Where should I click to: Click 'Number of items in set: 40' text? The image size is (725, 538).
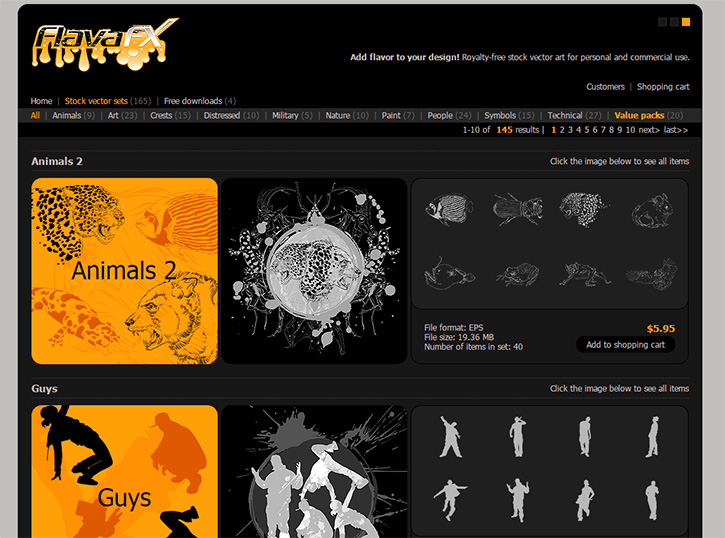(x=473, y=347)
